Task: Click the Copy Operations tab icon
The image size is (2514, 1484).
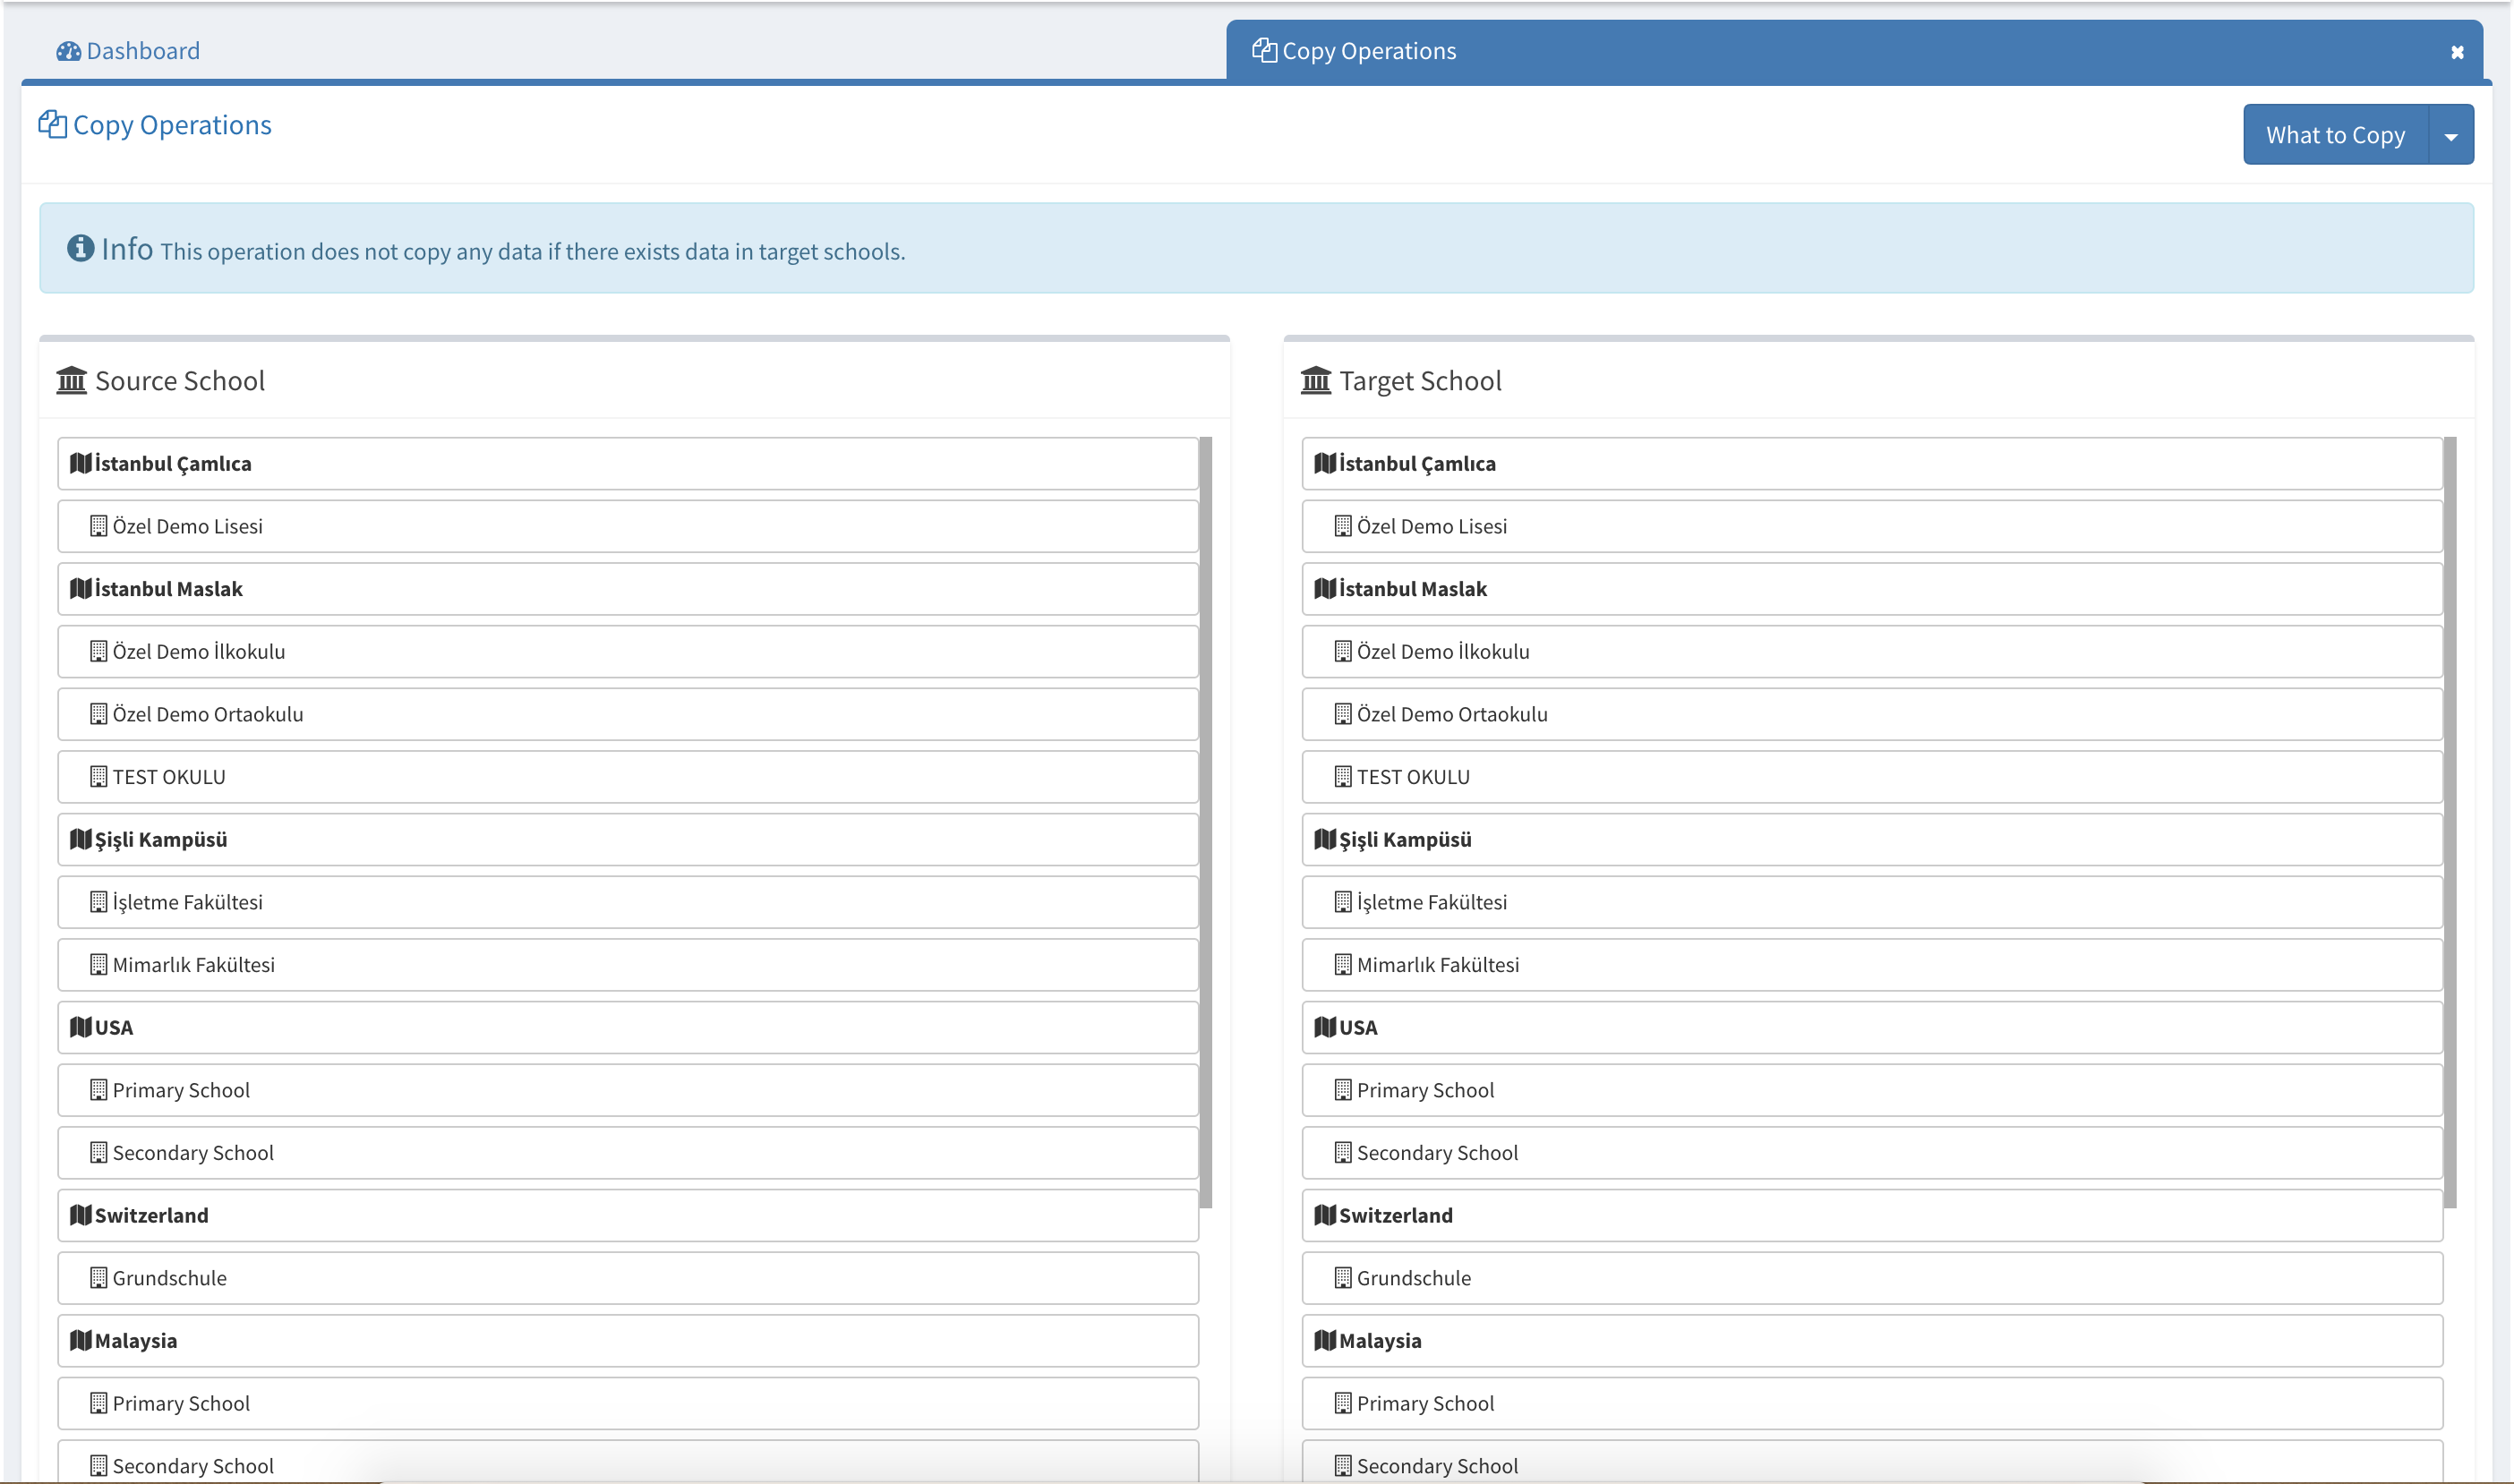Action: [1264, 50]
